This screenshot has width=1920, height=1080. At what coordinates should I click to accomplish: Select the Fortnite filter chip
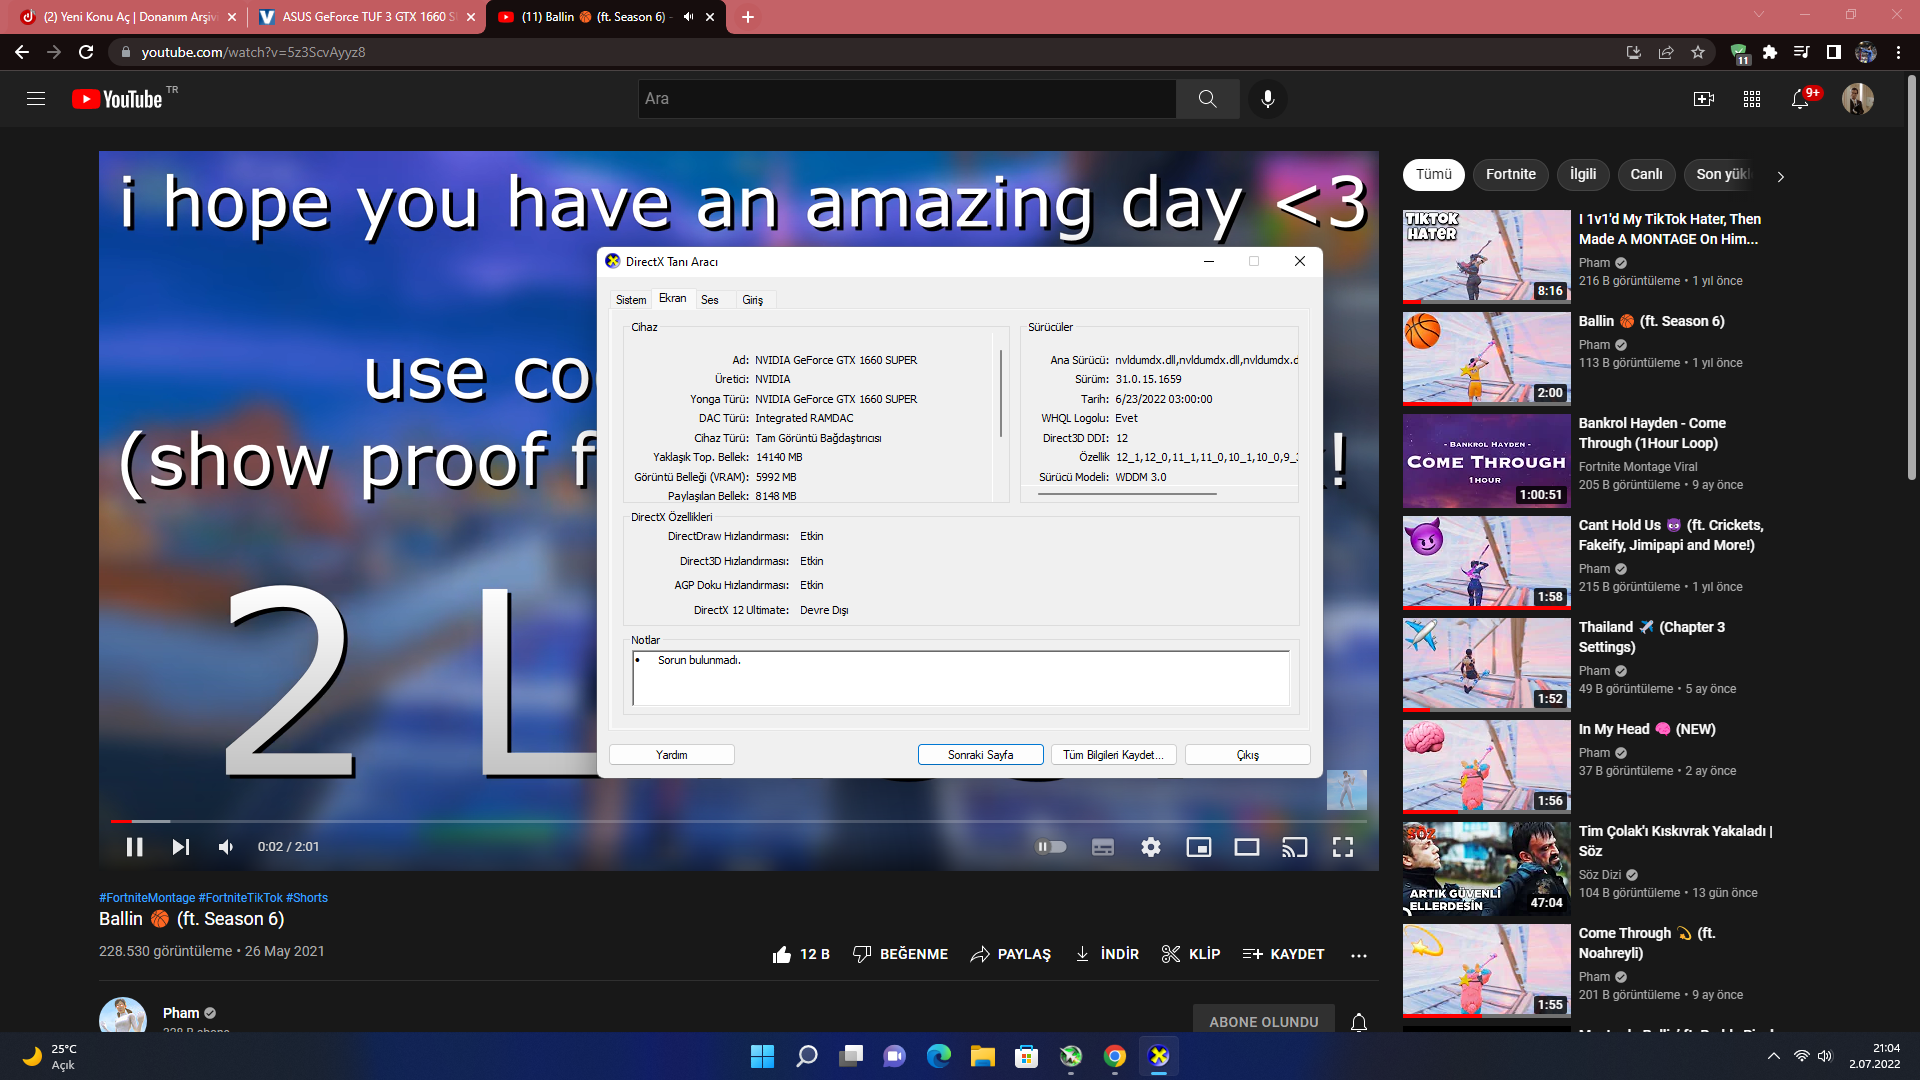[x=1510, y=174]
